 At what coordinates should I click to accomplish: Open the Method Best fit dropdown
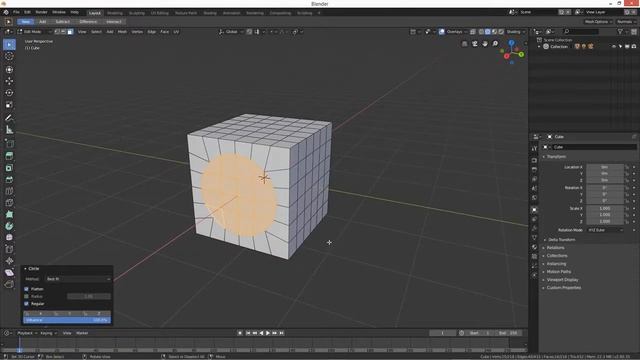click(78, 279)
